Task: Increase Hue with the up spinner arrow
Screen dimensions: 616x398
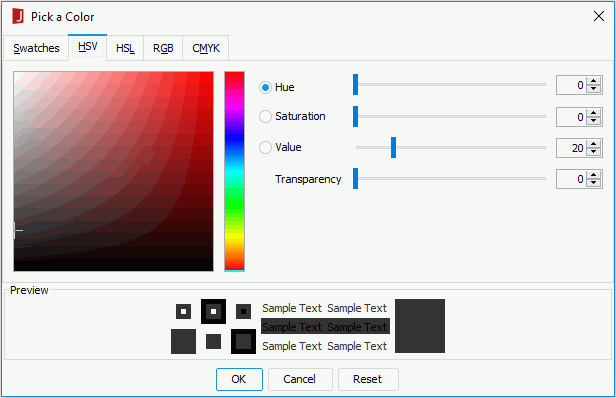Action: pyautogui.click(x=594, y=81)
